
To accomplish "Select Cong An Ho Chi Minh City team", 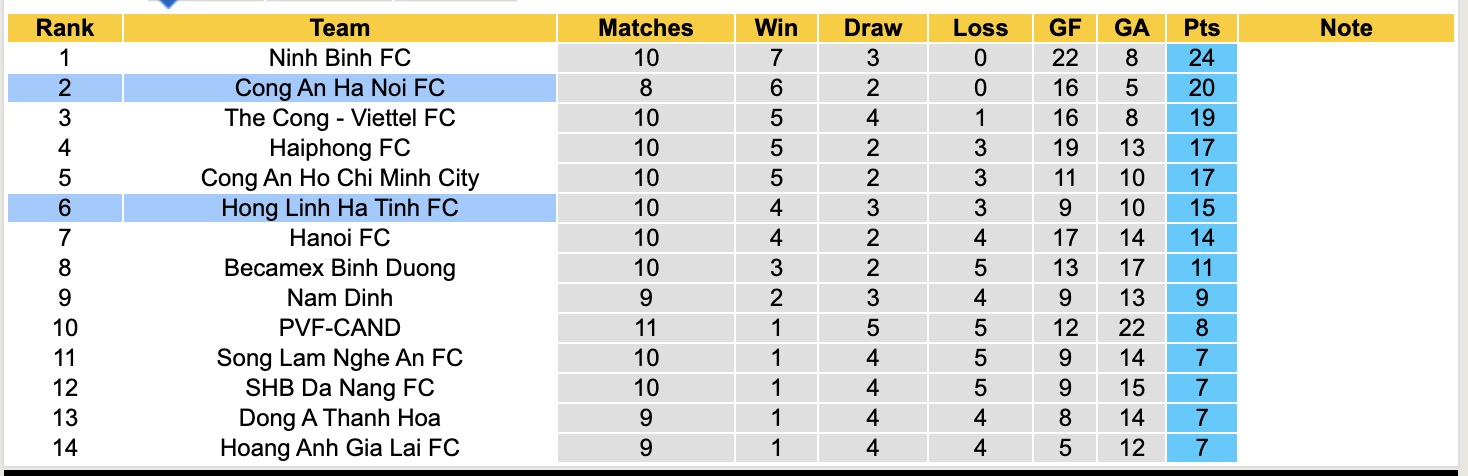I will click(x=340, y=178).
